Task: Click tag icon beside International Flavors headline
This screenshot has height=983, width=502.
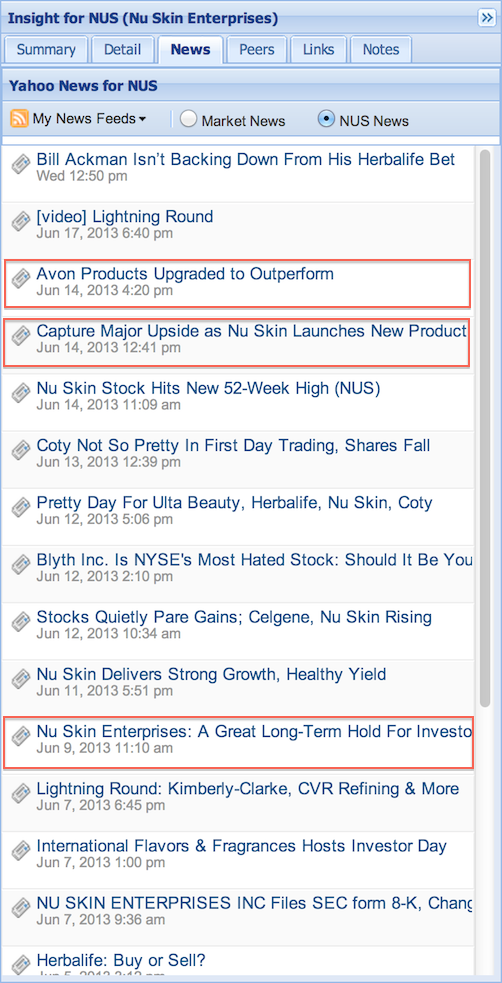Action: click(x=21, y=851)
